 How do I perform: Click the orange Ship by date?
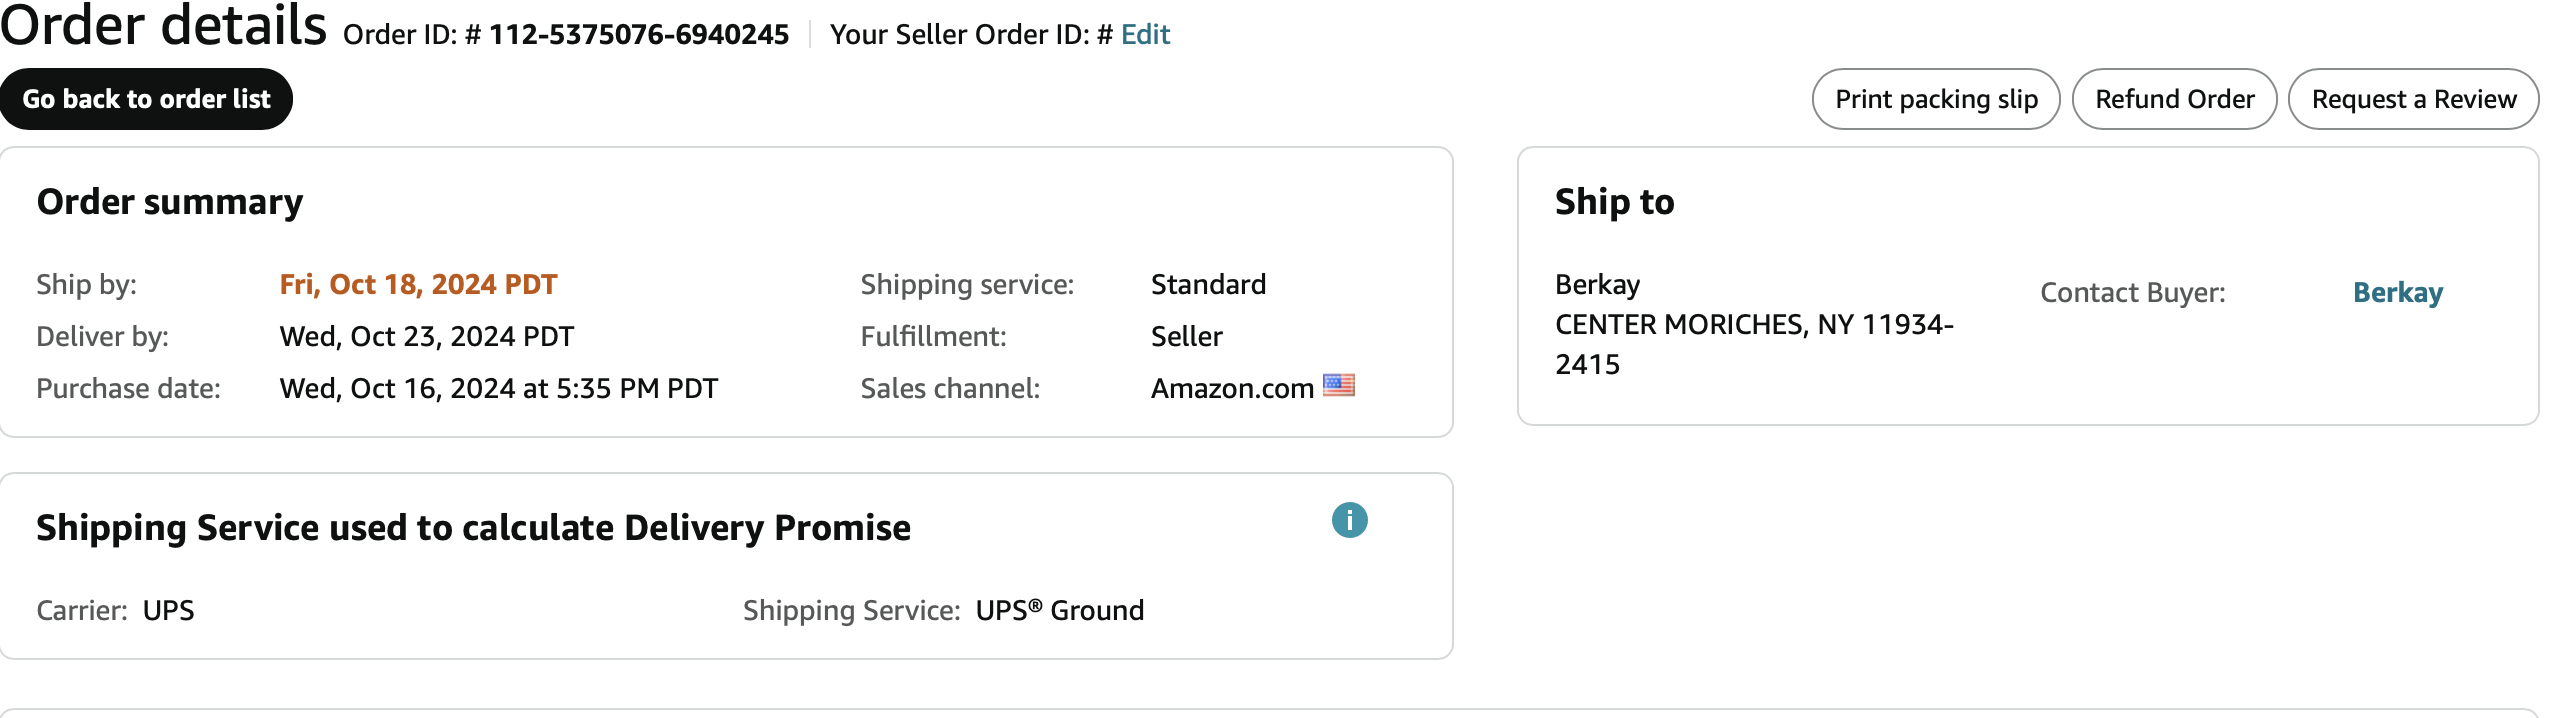[x=418, y=285]
